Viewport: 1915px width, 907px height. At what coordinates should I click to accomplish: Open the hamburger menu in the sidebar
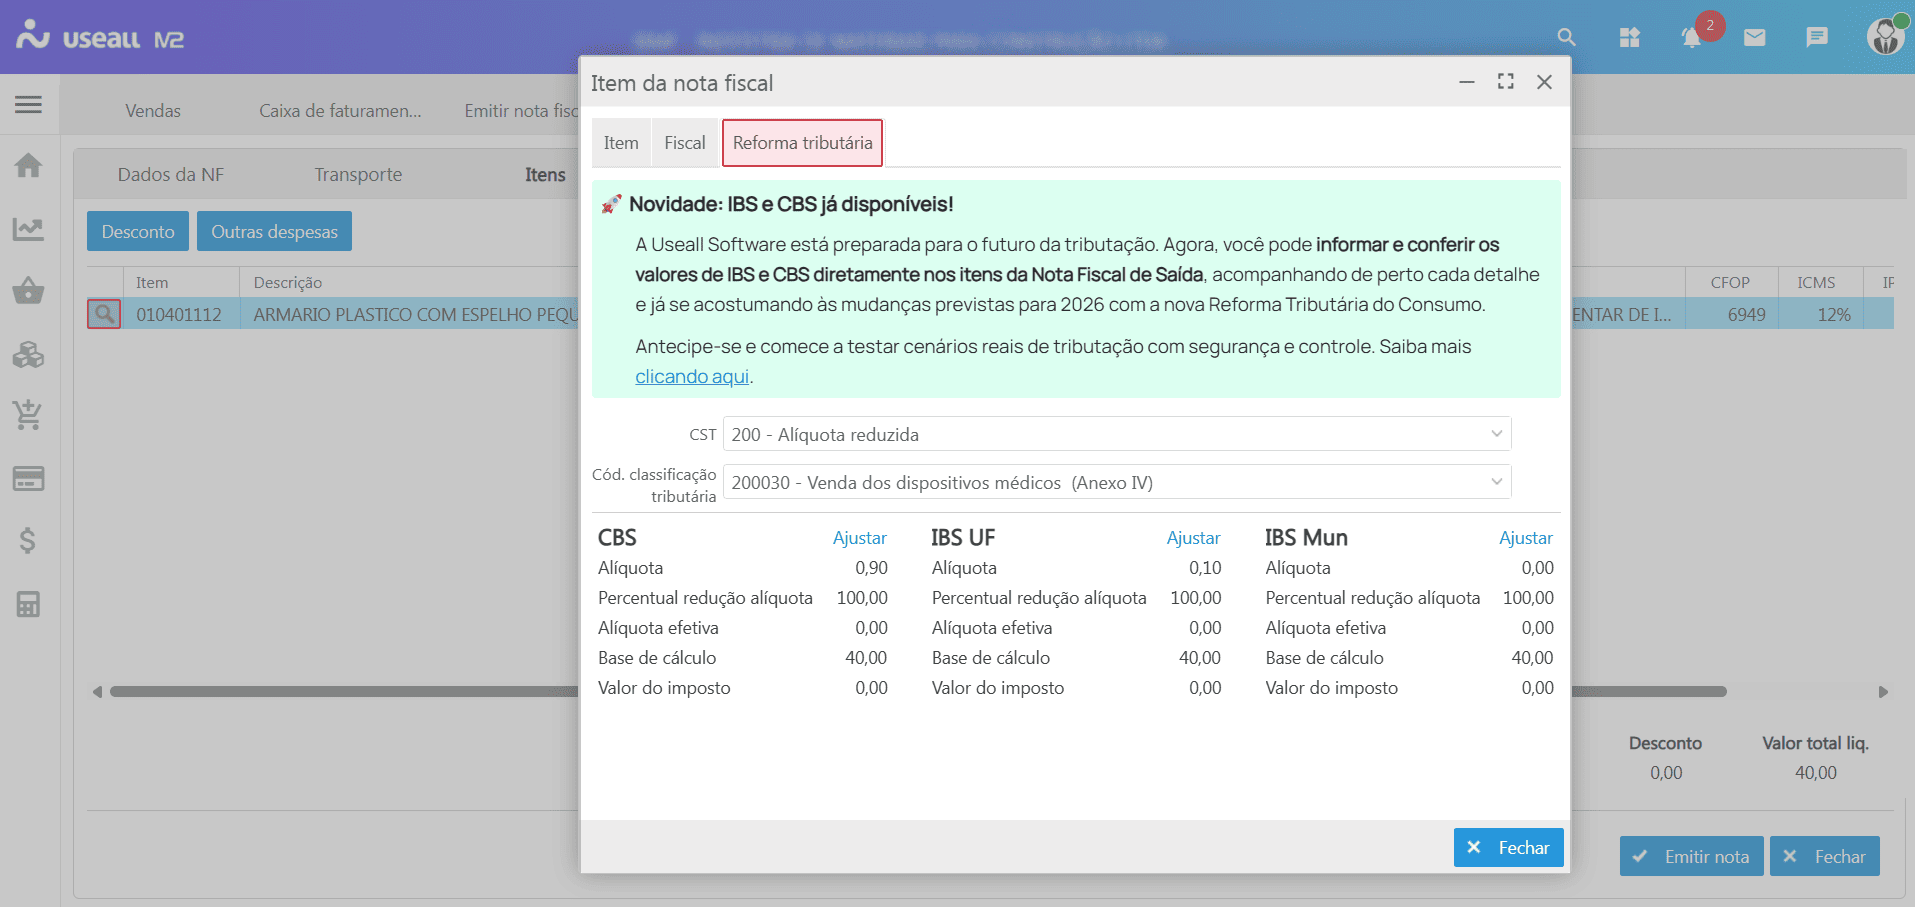click(28, 105)
